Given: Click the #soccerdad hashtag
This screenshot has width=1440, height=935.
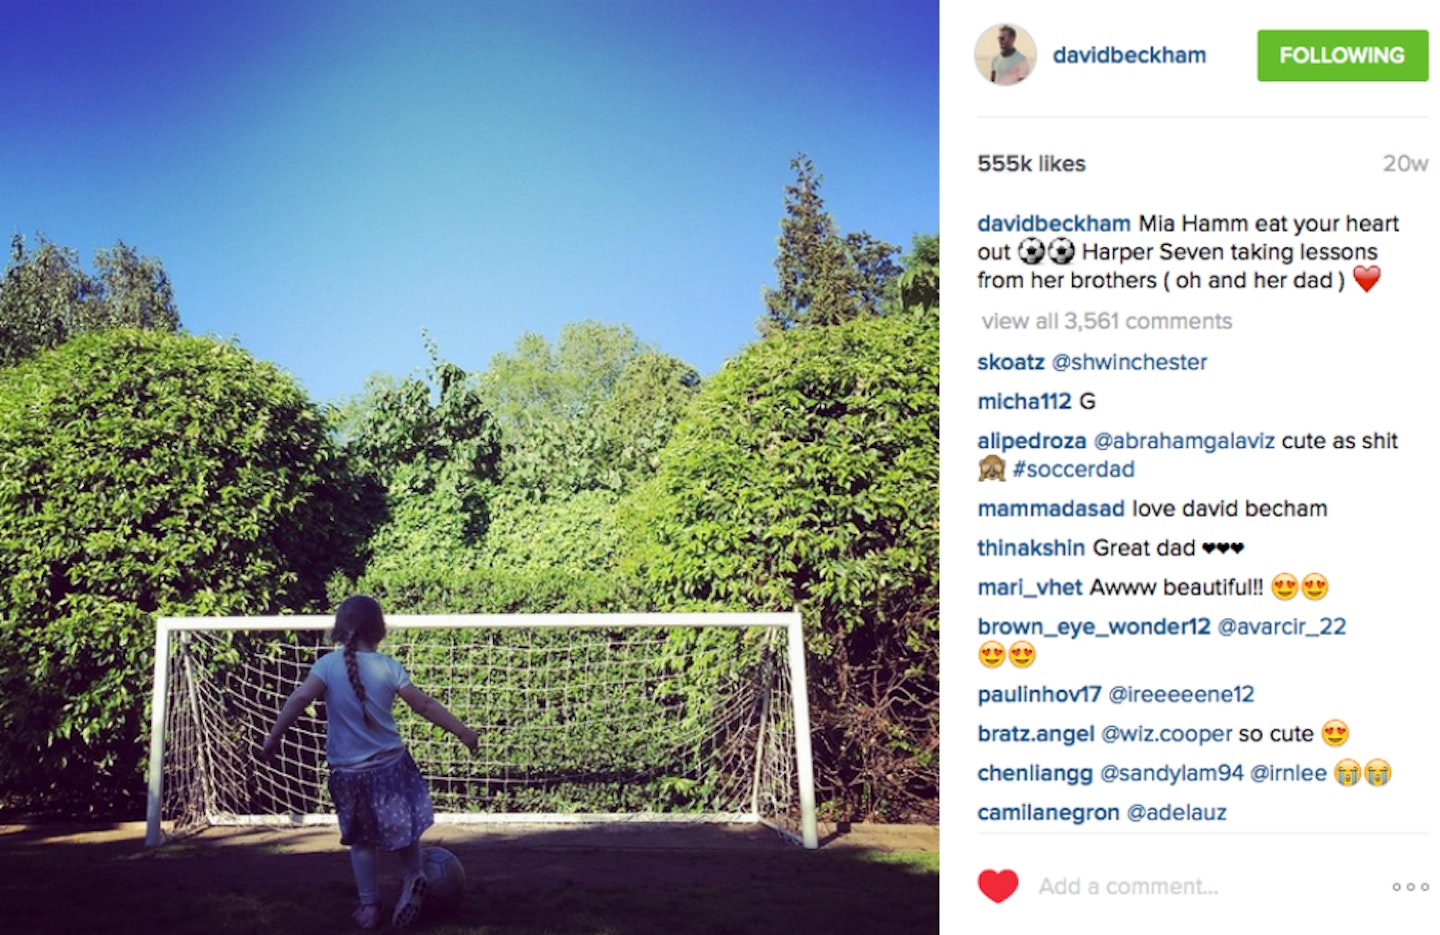Looking at the screenshot, I should coord(1073,469).
